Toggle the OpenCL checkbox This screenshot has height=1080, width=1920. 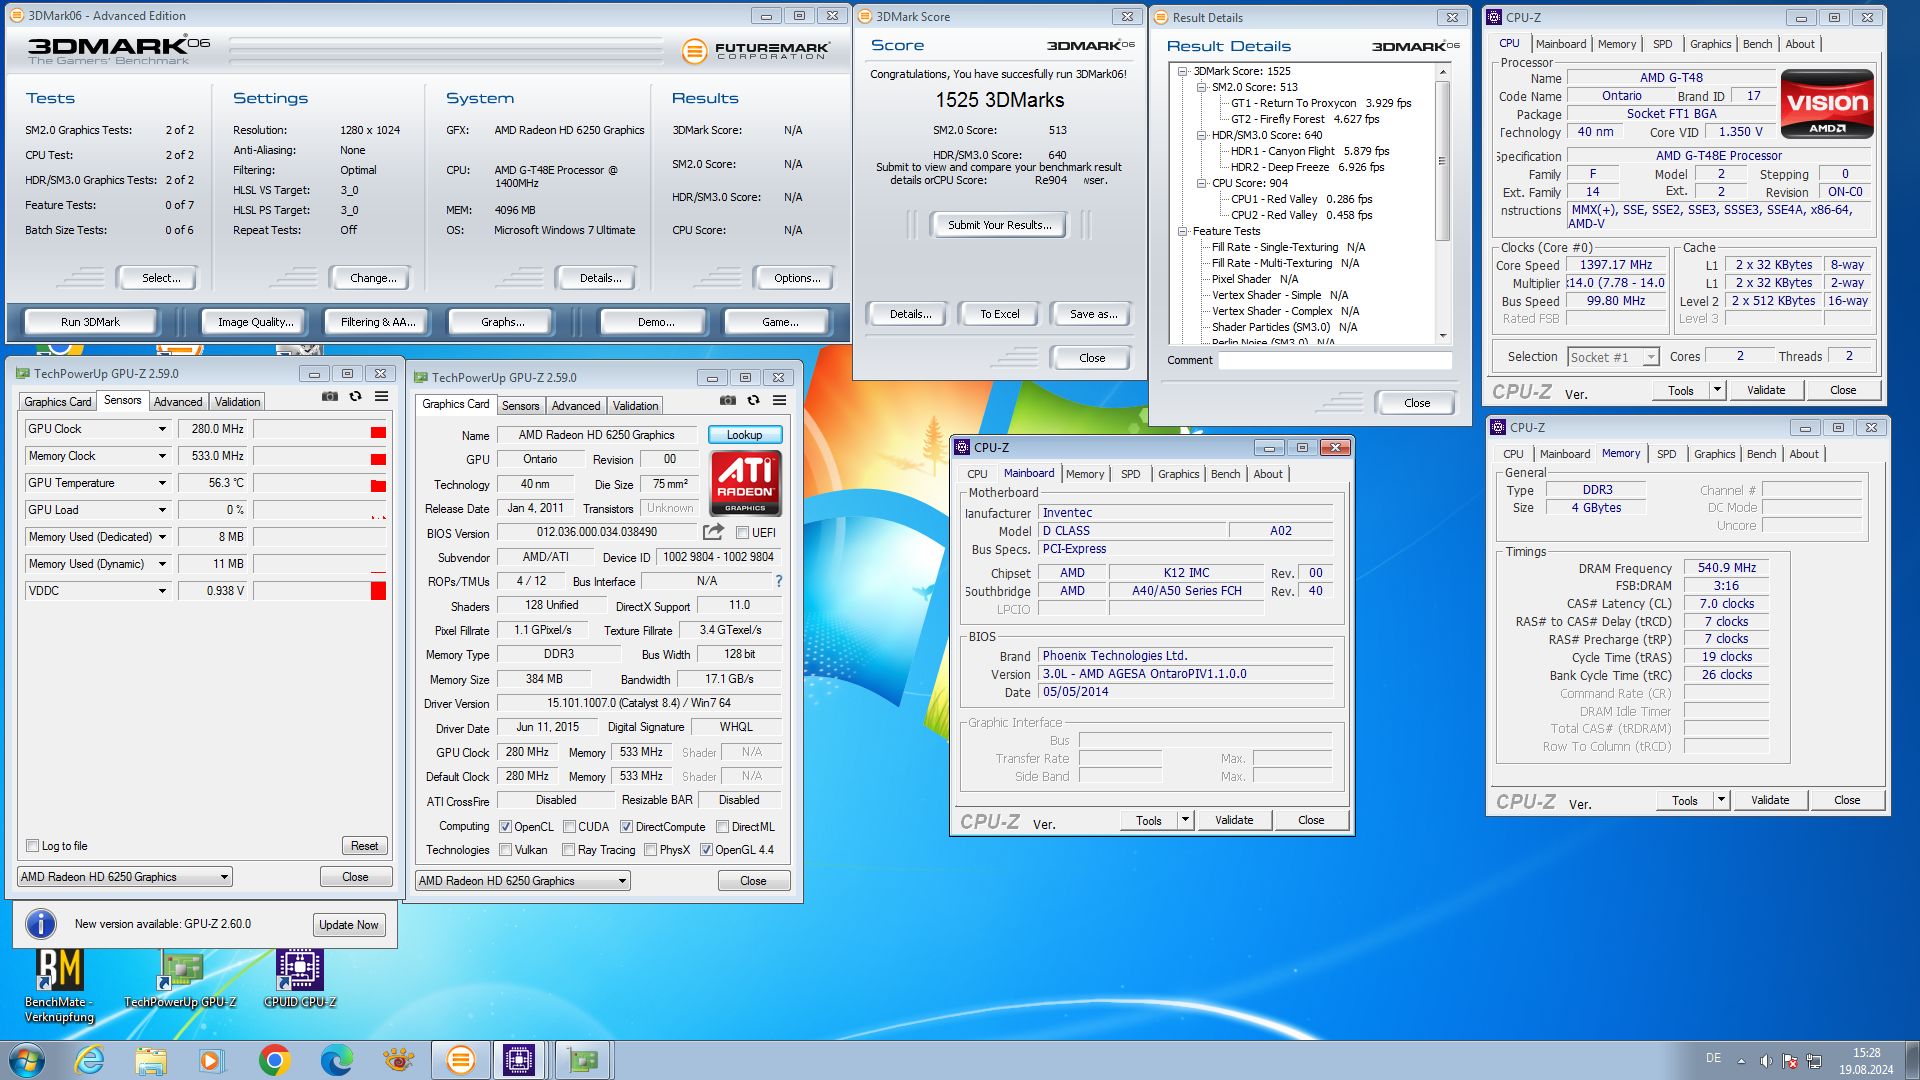[x=506, y=827]
